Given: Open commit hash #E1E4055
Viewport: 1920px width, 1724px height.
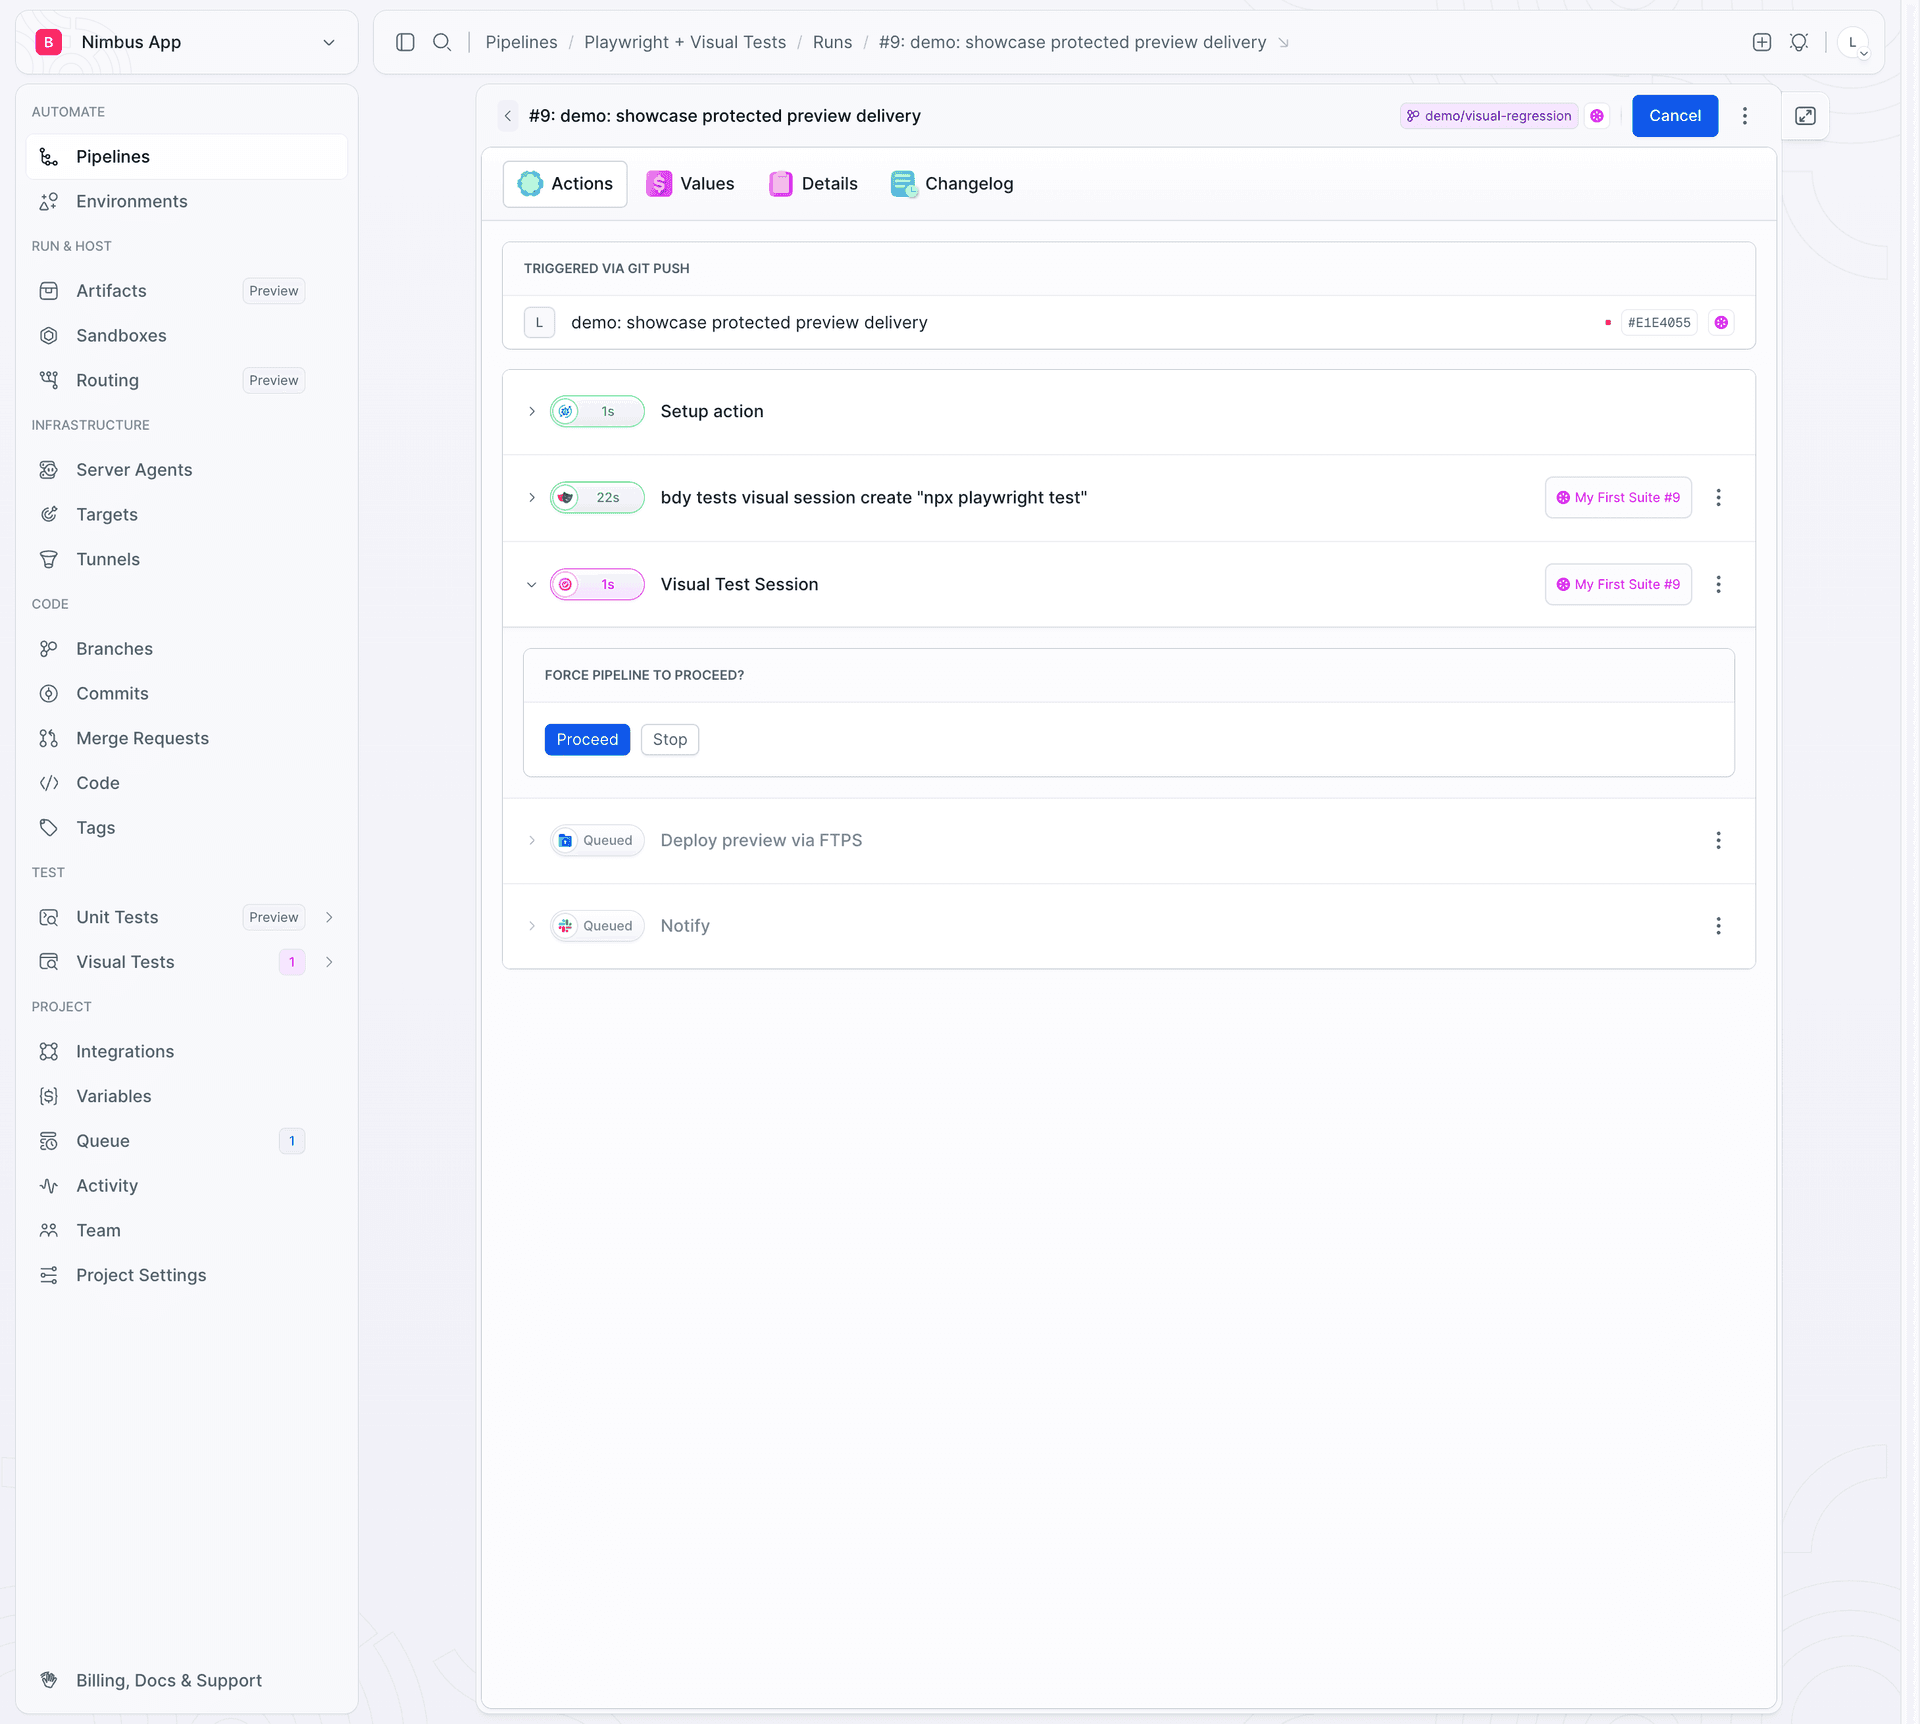Looking at the screenshot, I should tap(1659, 322).
